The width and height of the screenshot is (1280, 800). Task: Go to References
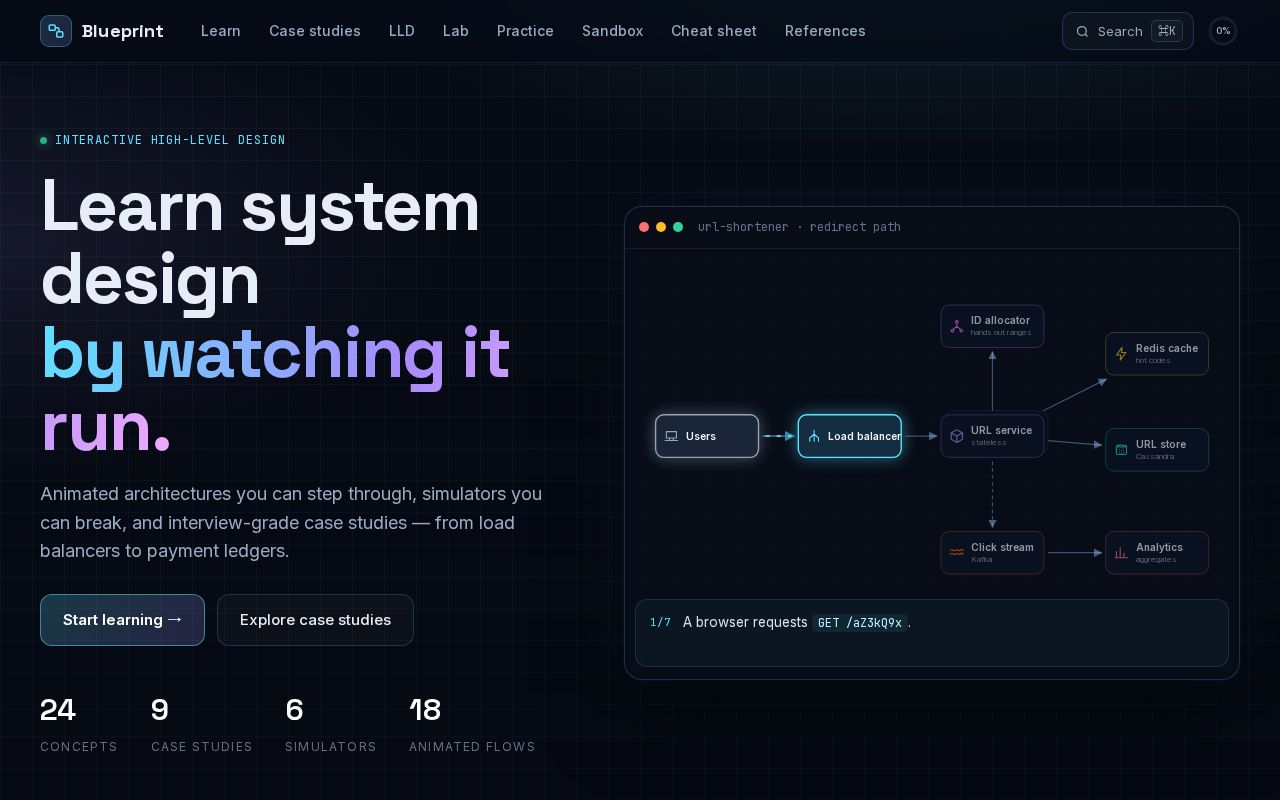[825, 31]
